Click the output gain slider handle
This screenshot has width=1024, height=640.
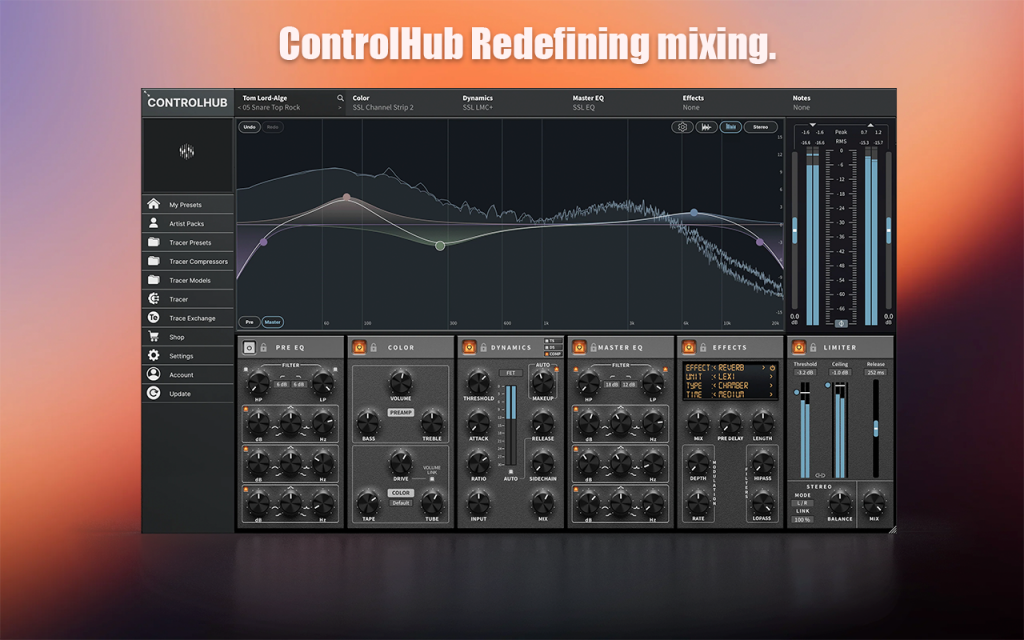(x=888, y=231)
